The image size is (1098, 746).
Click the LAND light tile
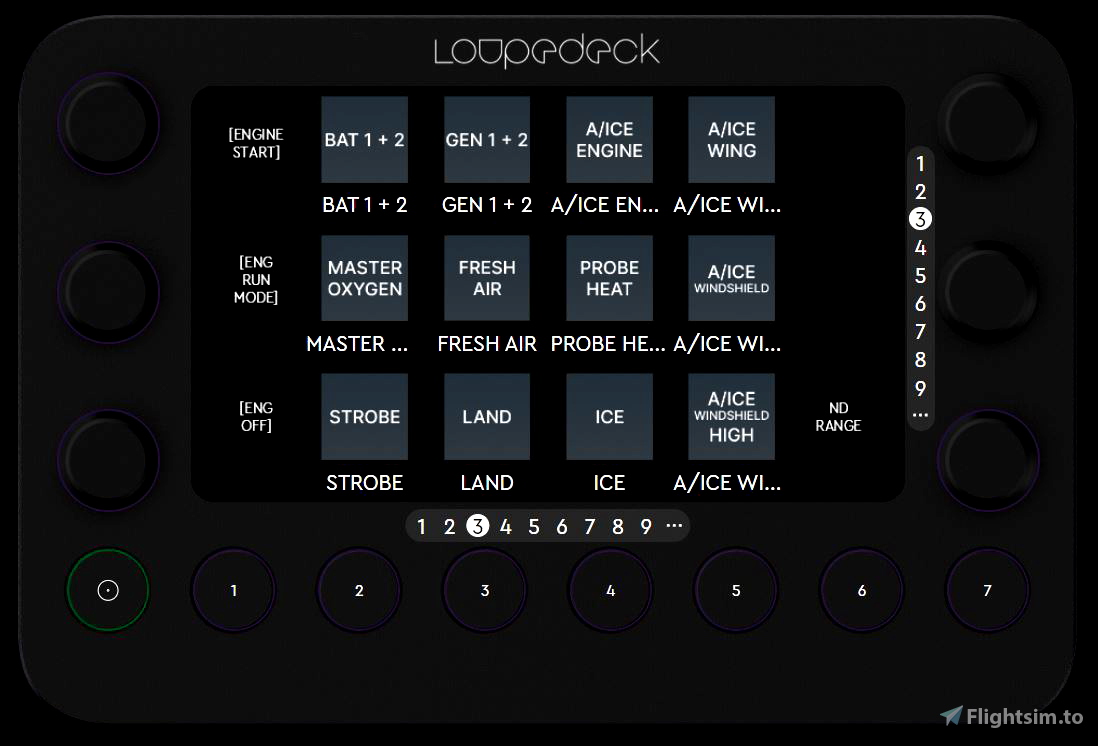pos(487,417)
